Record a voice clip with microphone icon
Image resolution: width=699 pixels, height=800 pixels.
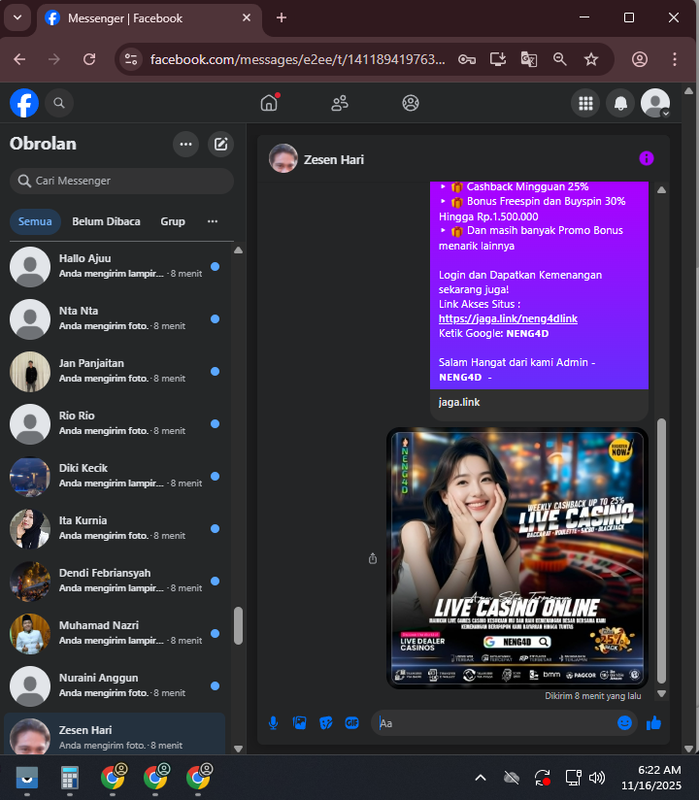pyautogui.click(x=273, y=723)
